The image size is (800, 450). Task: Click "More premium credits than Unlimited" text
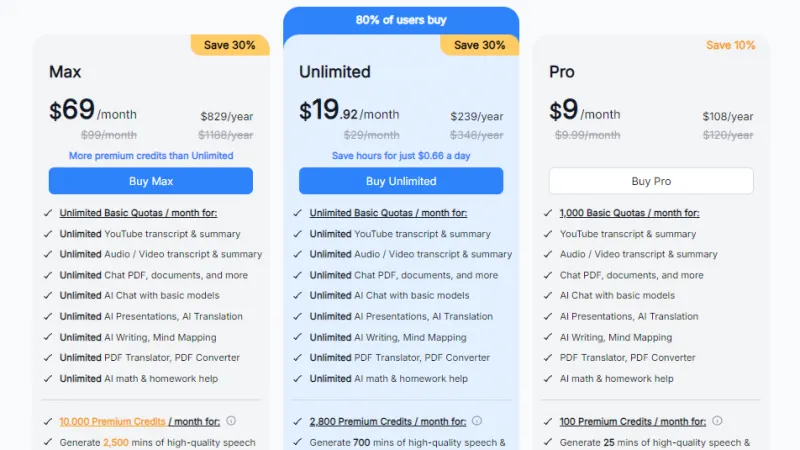[x=151, y=156]
